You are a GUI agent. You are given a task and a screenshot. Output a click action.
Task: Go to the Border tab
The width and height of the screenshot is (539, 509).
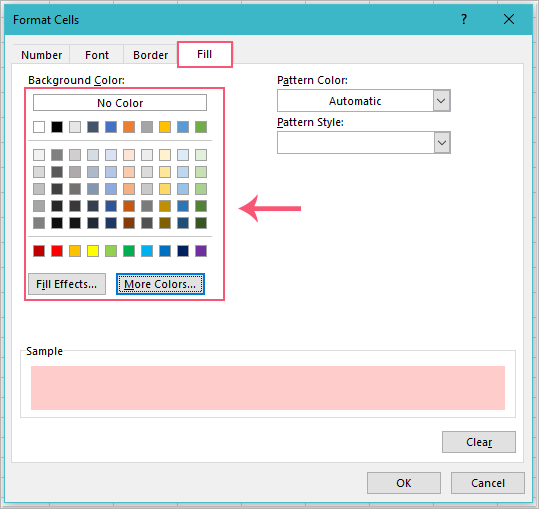click(x=151, y=55)
